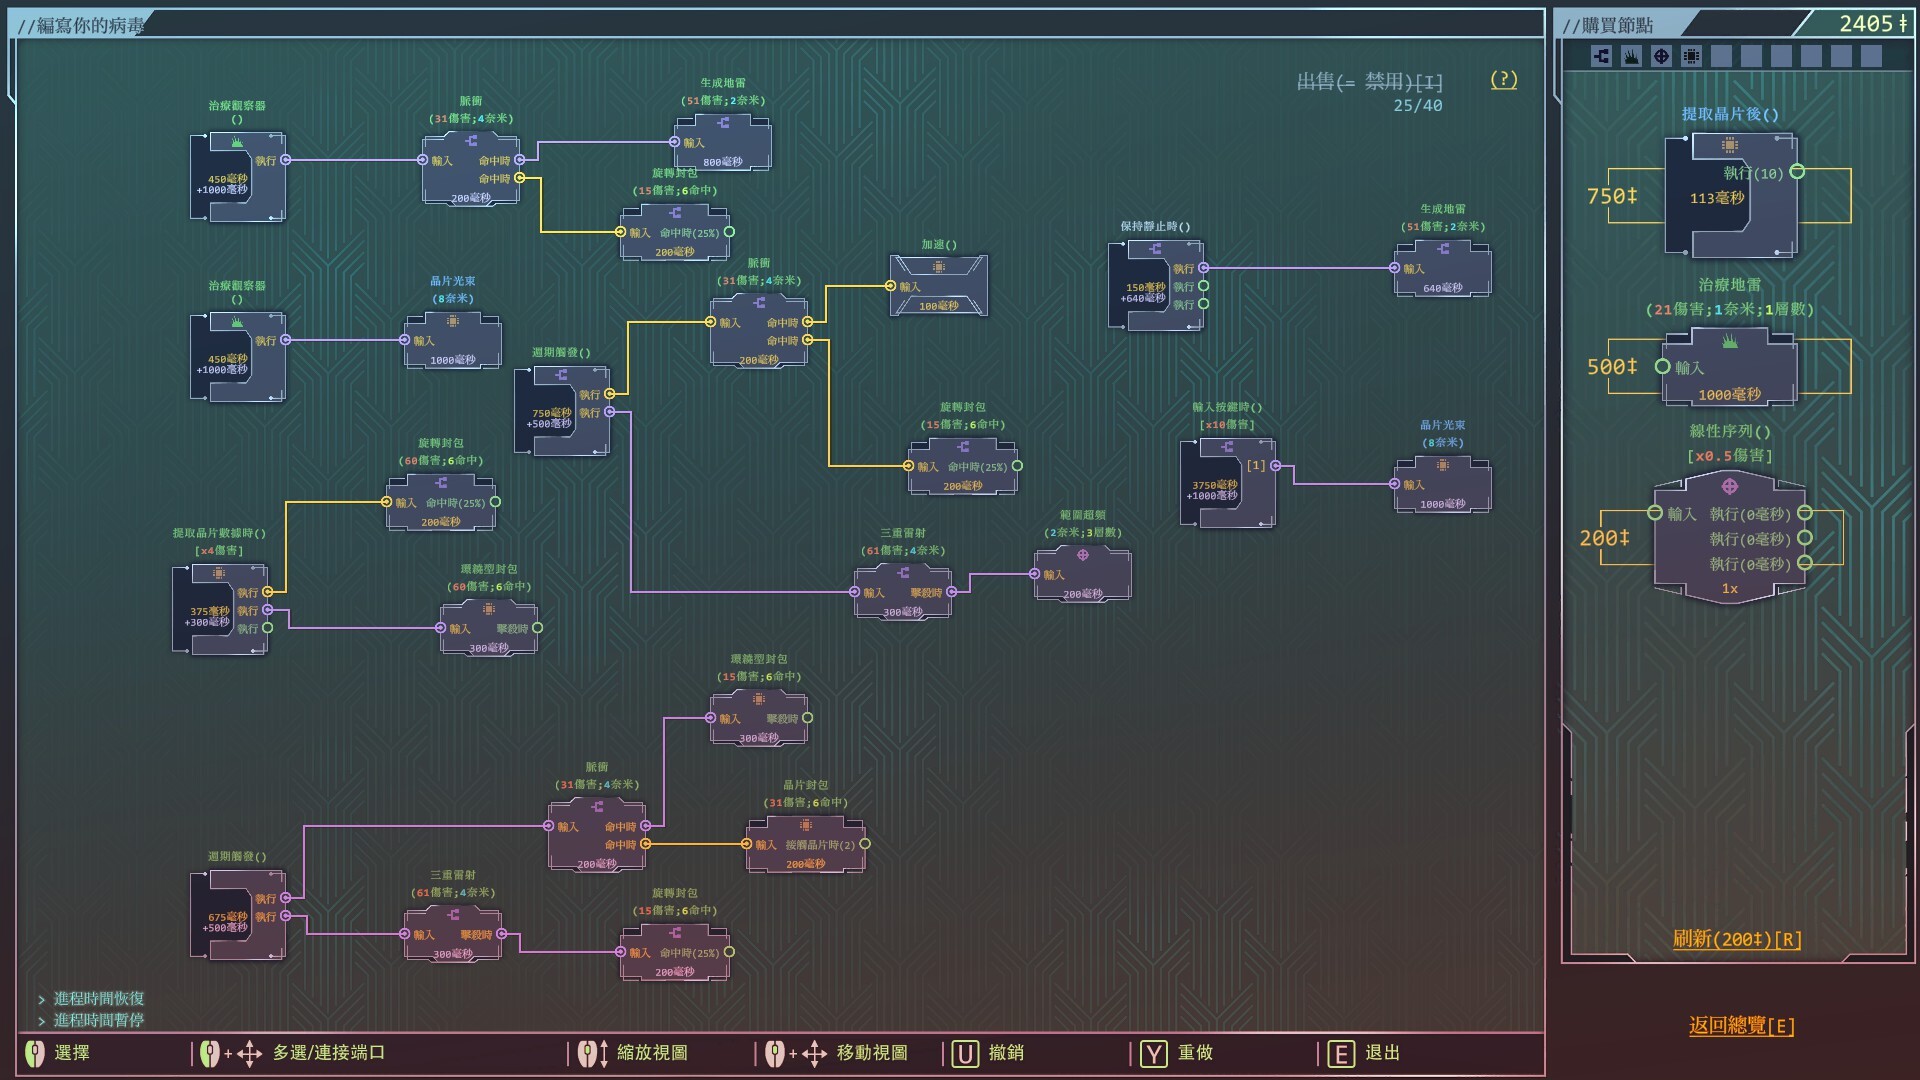This screenshot has width=1920, height=1080.
Task: Click mouse icon beside 選擇
Action: pyautogui.click(x=35, y=1053)
